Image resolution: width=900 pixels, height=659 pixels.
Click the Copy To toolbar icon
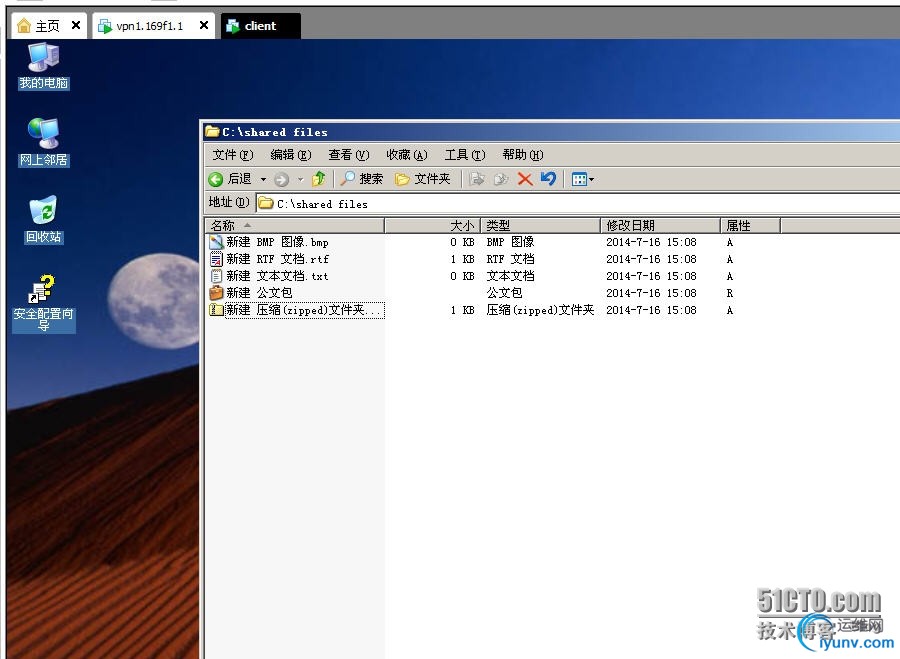(501, 180)
